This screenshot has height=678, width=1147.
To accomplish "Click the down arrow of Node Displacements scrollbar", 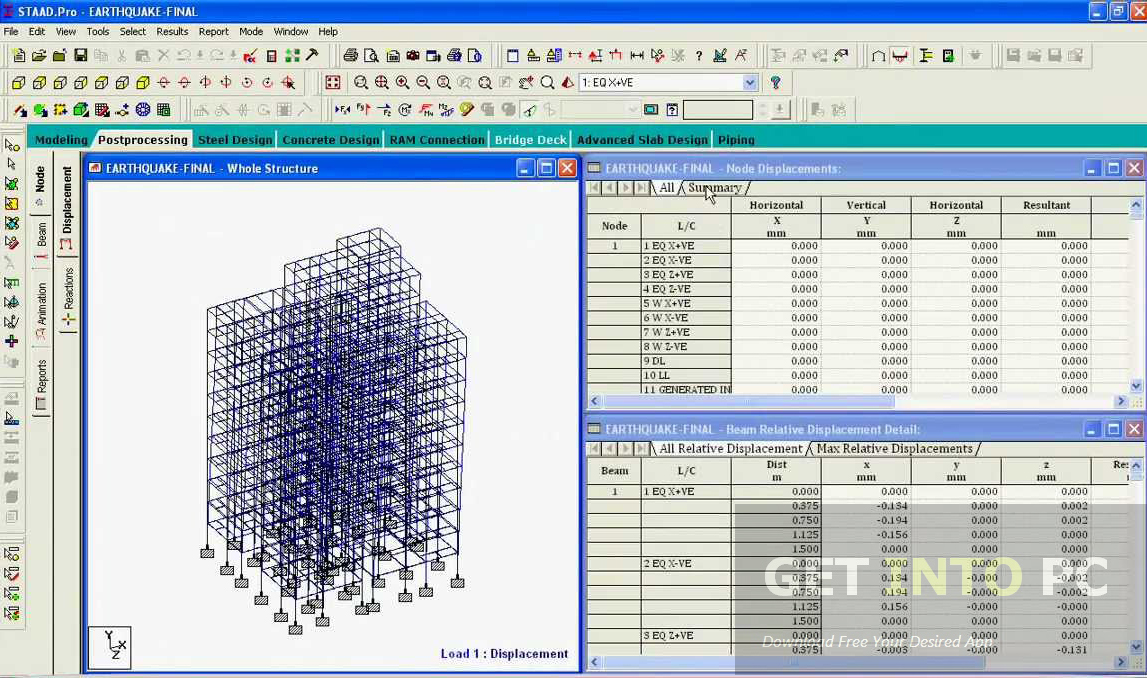I will pos(1136,385).
